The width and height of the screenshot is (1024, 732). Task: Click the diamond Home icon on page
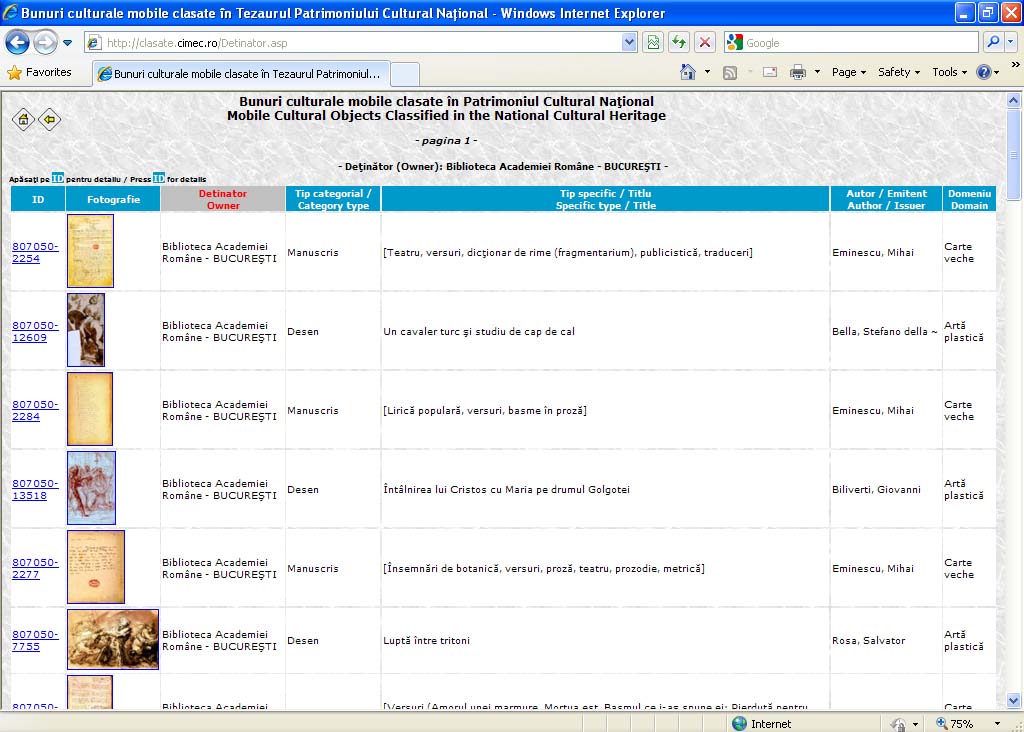[x=24, y=119]
